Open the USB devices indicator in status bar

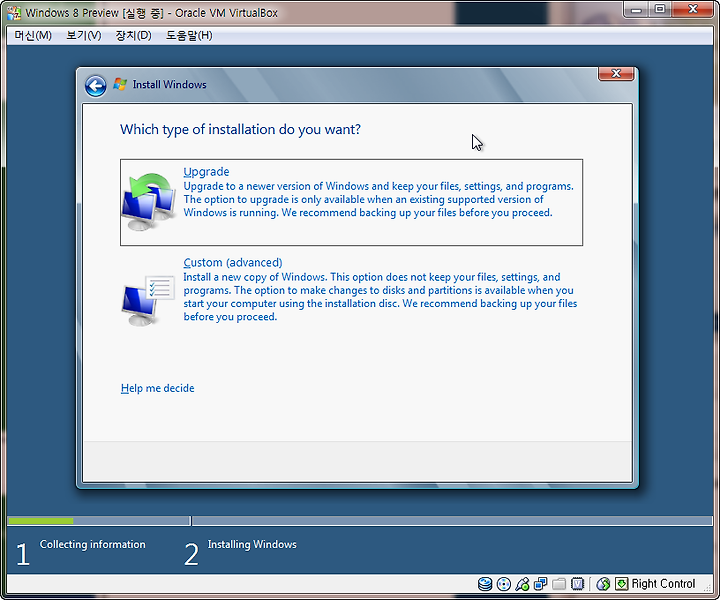click(522, 584)
